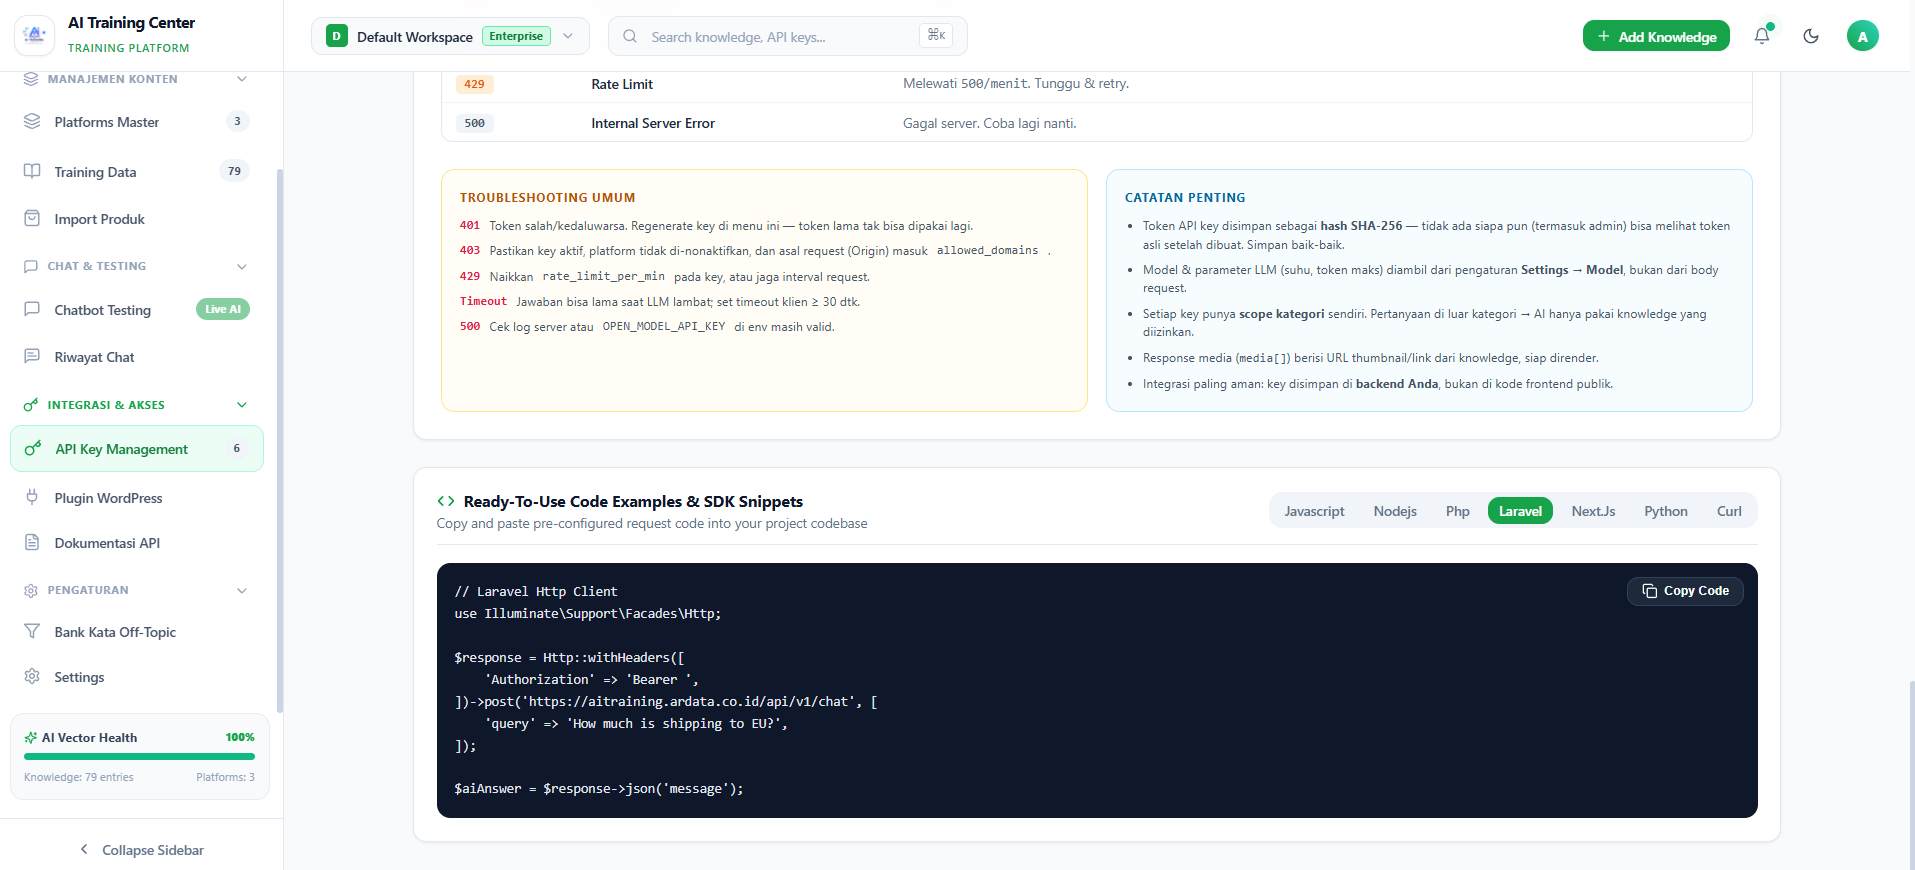The image size is (1915, 870).
Task: Open Platforms Master layers icon
Action: click(x=32, y=121)
